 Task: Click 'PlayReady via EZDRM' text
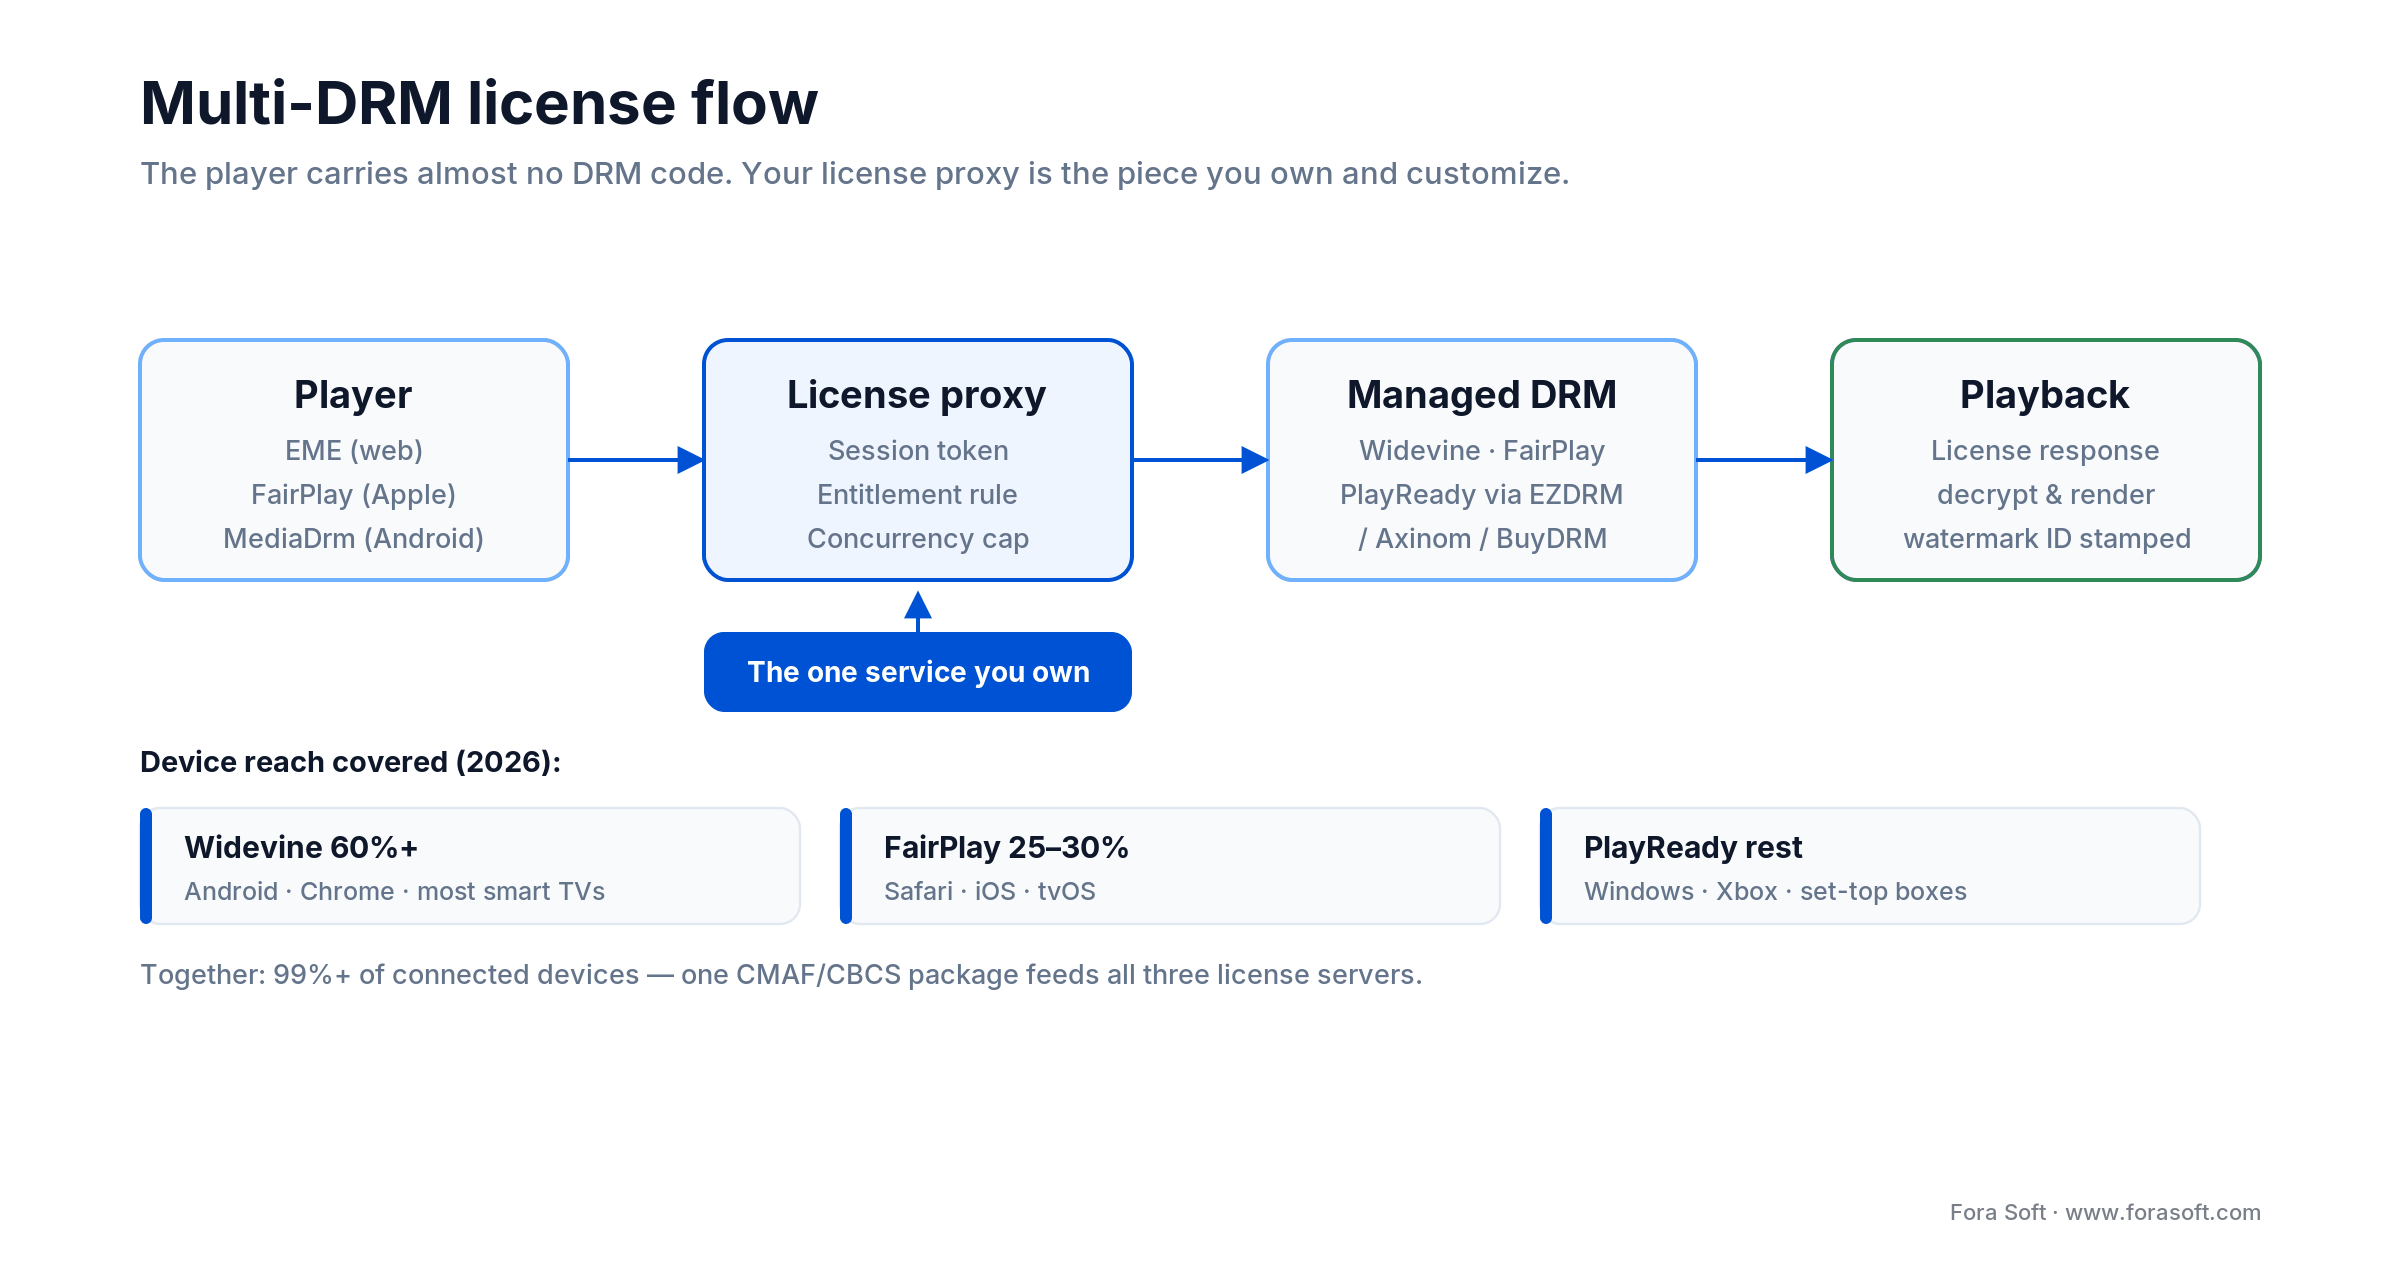1482,495
